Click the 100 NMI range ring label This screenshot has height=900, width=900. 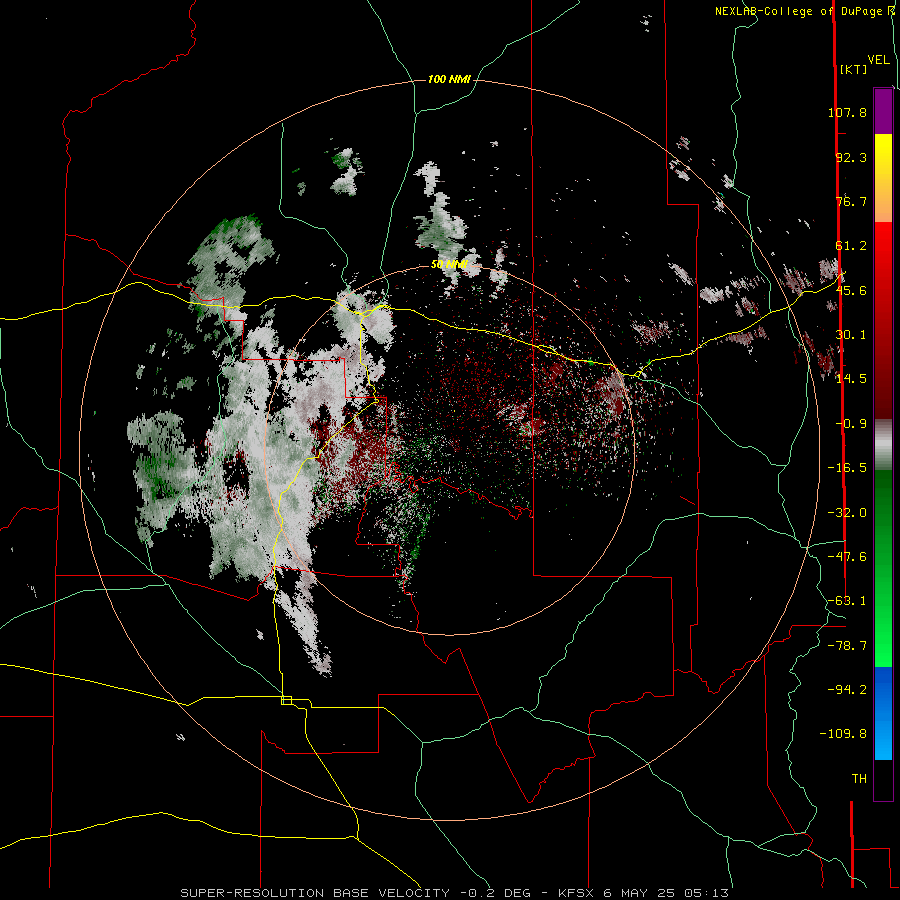[449, 79]
